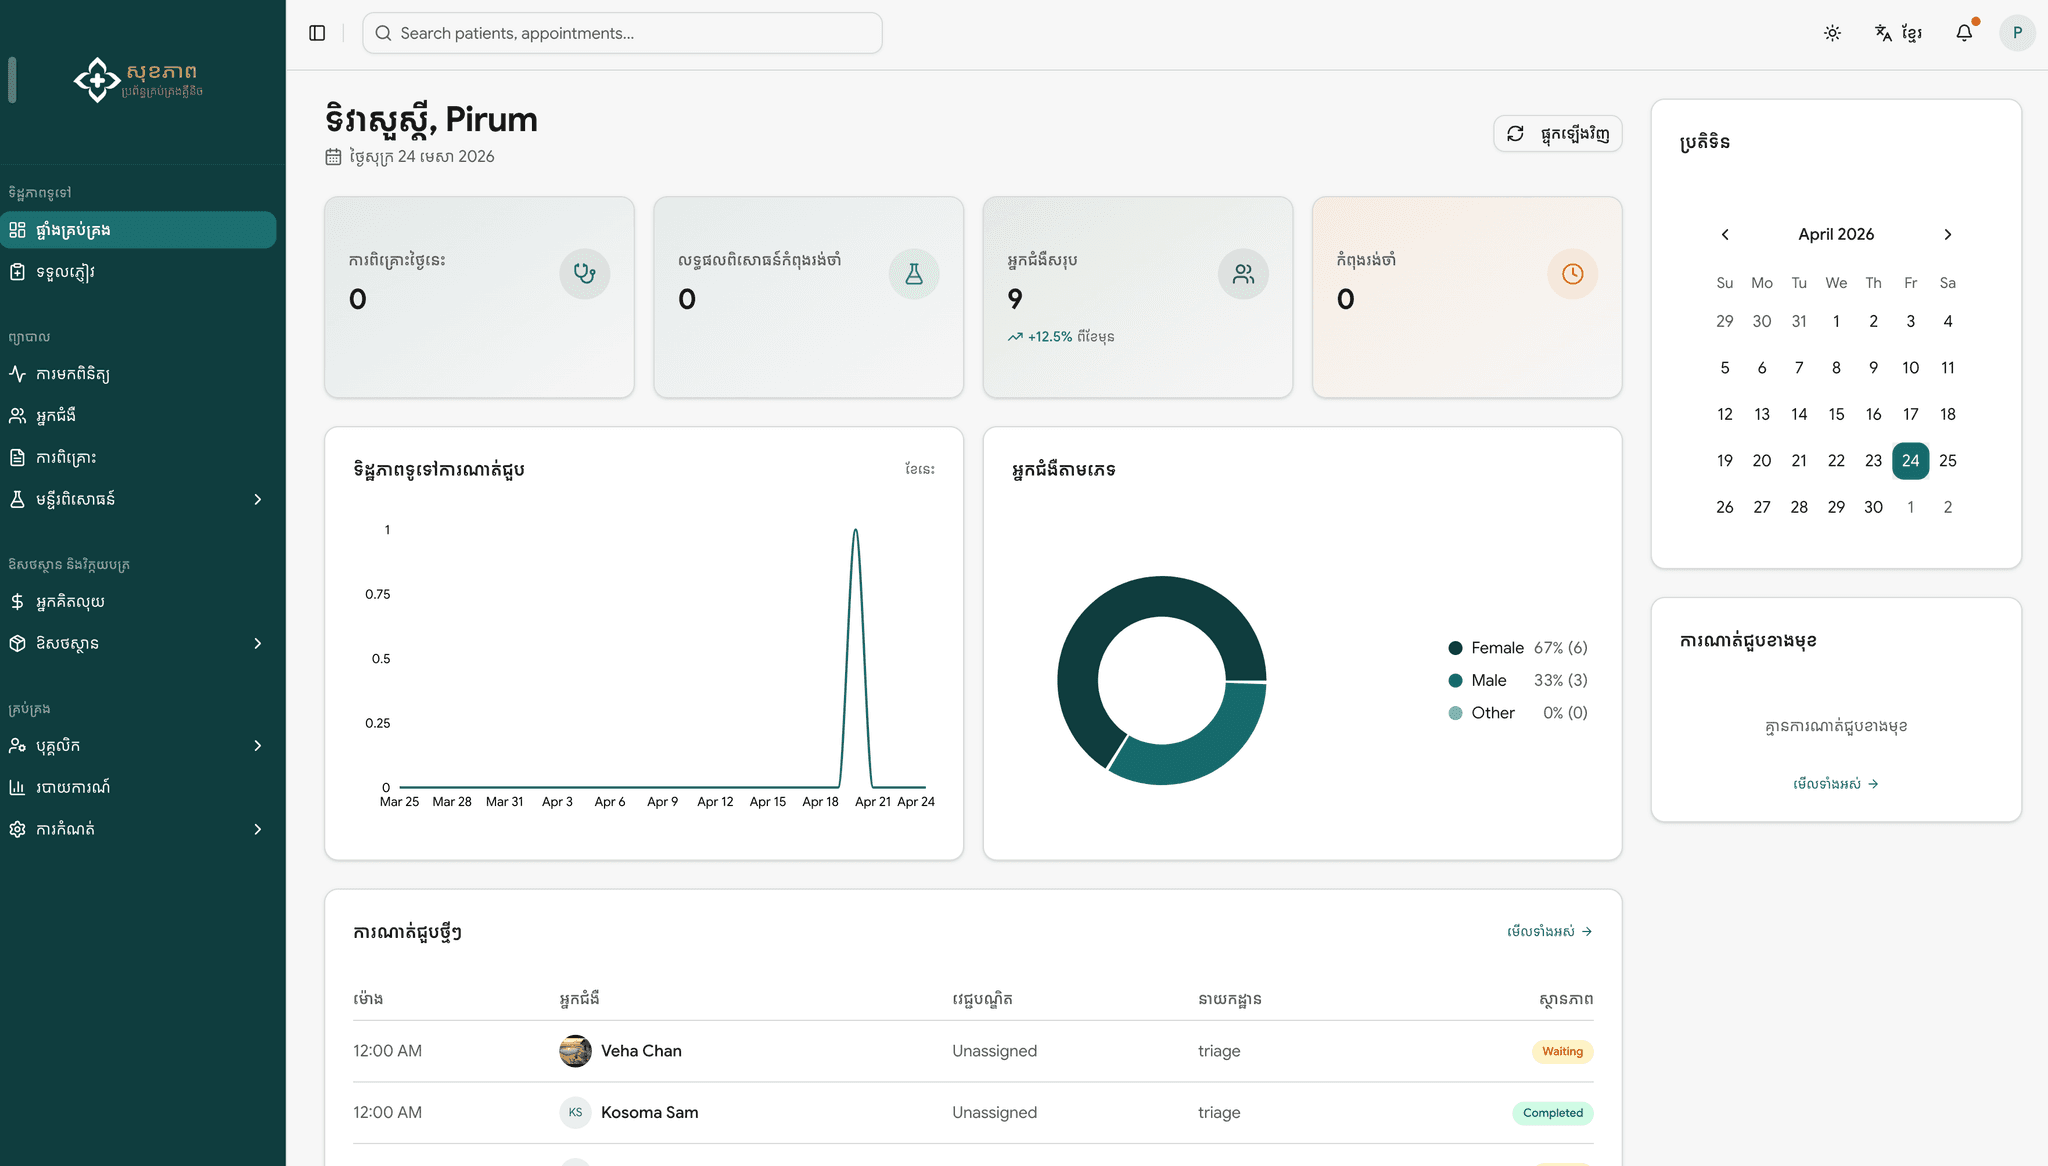Screen dimensions: 2048x1166
Task: Click calendar icon beside date 24 2026
Action: 333,157
